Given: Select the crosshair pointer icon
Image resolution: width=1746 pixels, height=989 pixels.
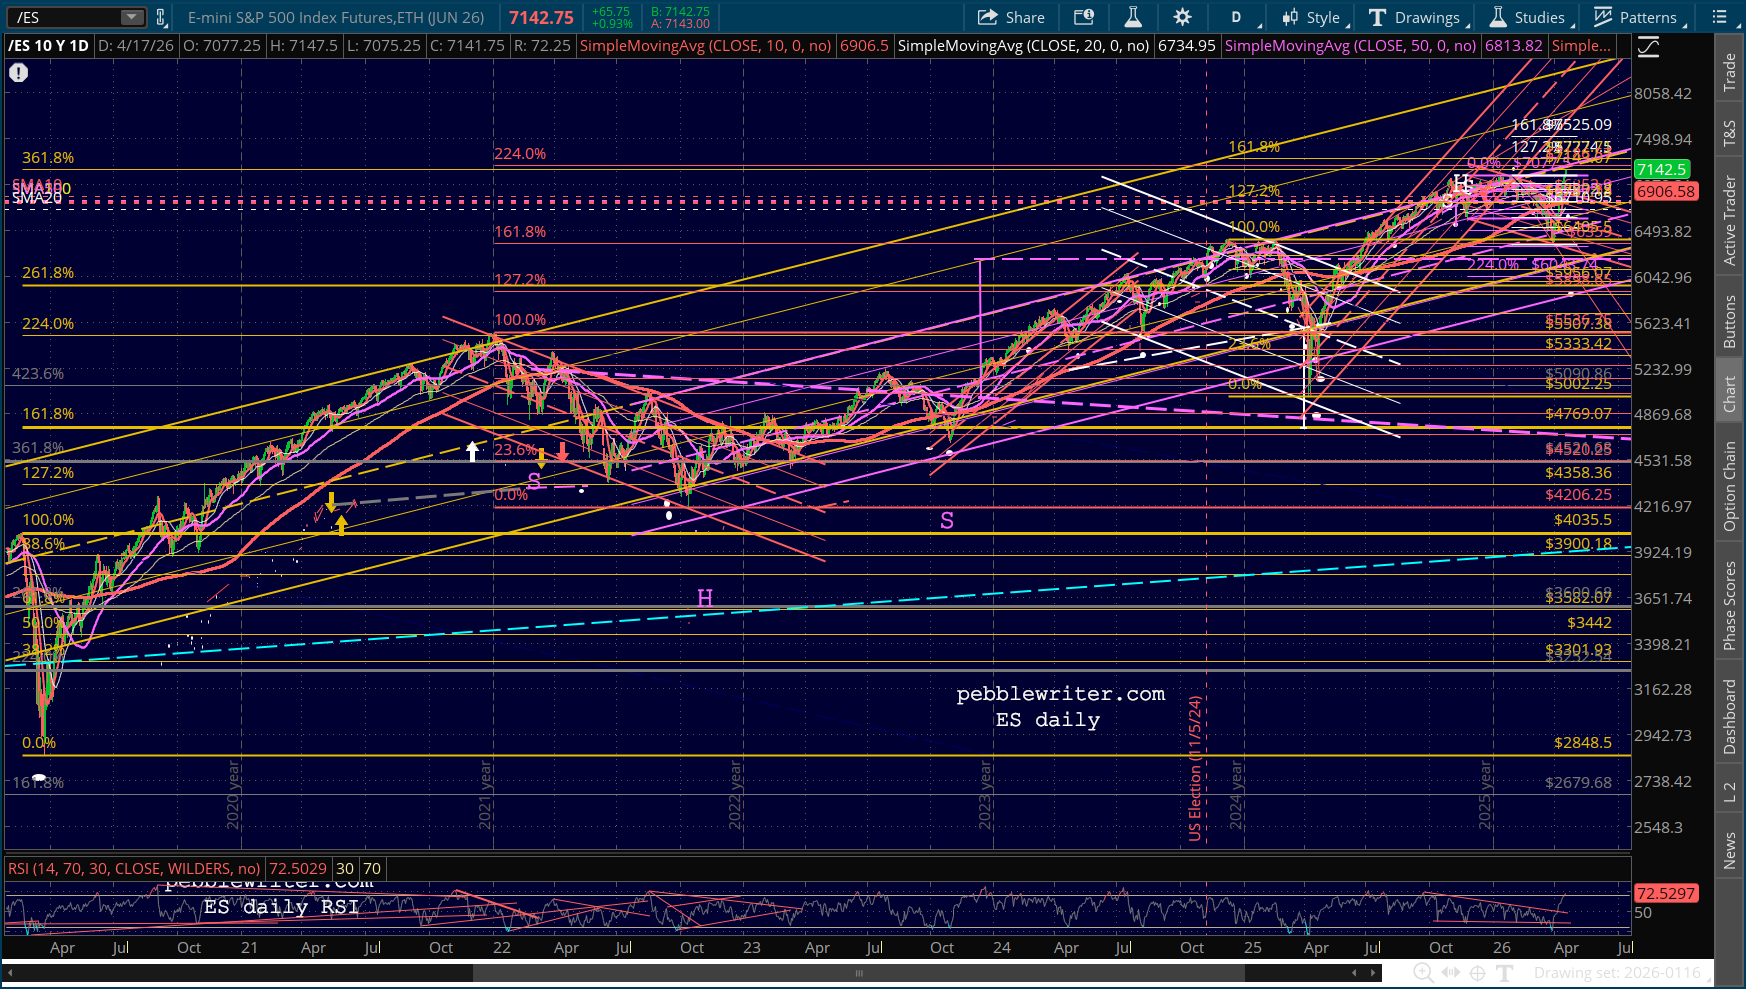Looking at the screenshot, I should coord(1477,973).
